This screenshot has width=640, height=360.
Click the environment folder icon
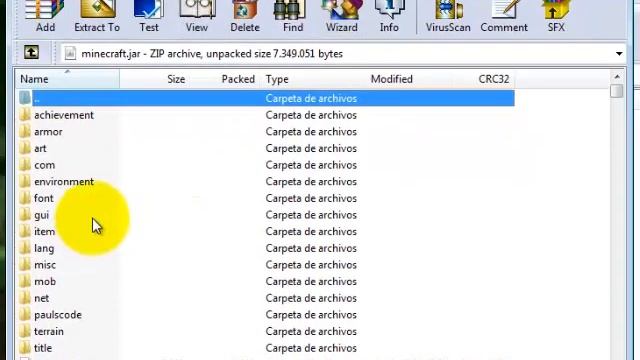[x=25, y=181]
